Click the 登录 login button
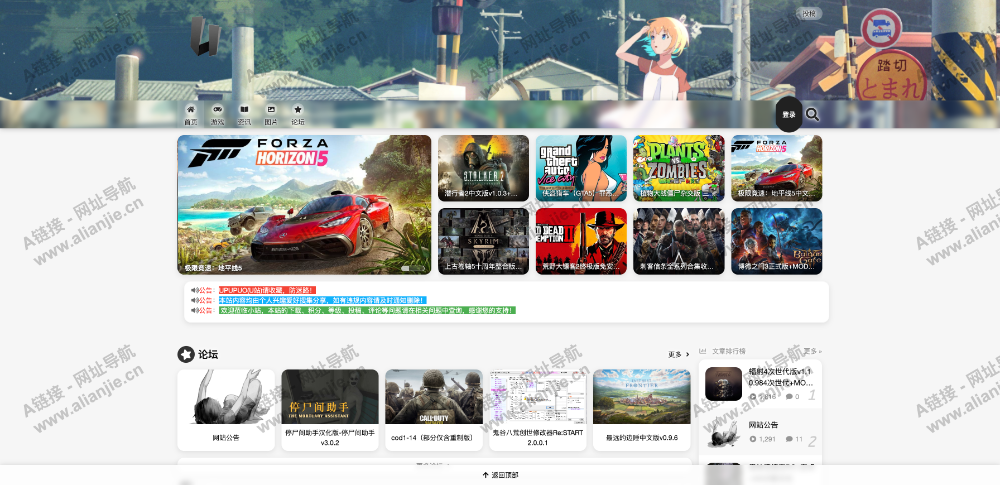1000x485 pixels. point(789,115)
